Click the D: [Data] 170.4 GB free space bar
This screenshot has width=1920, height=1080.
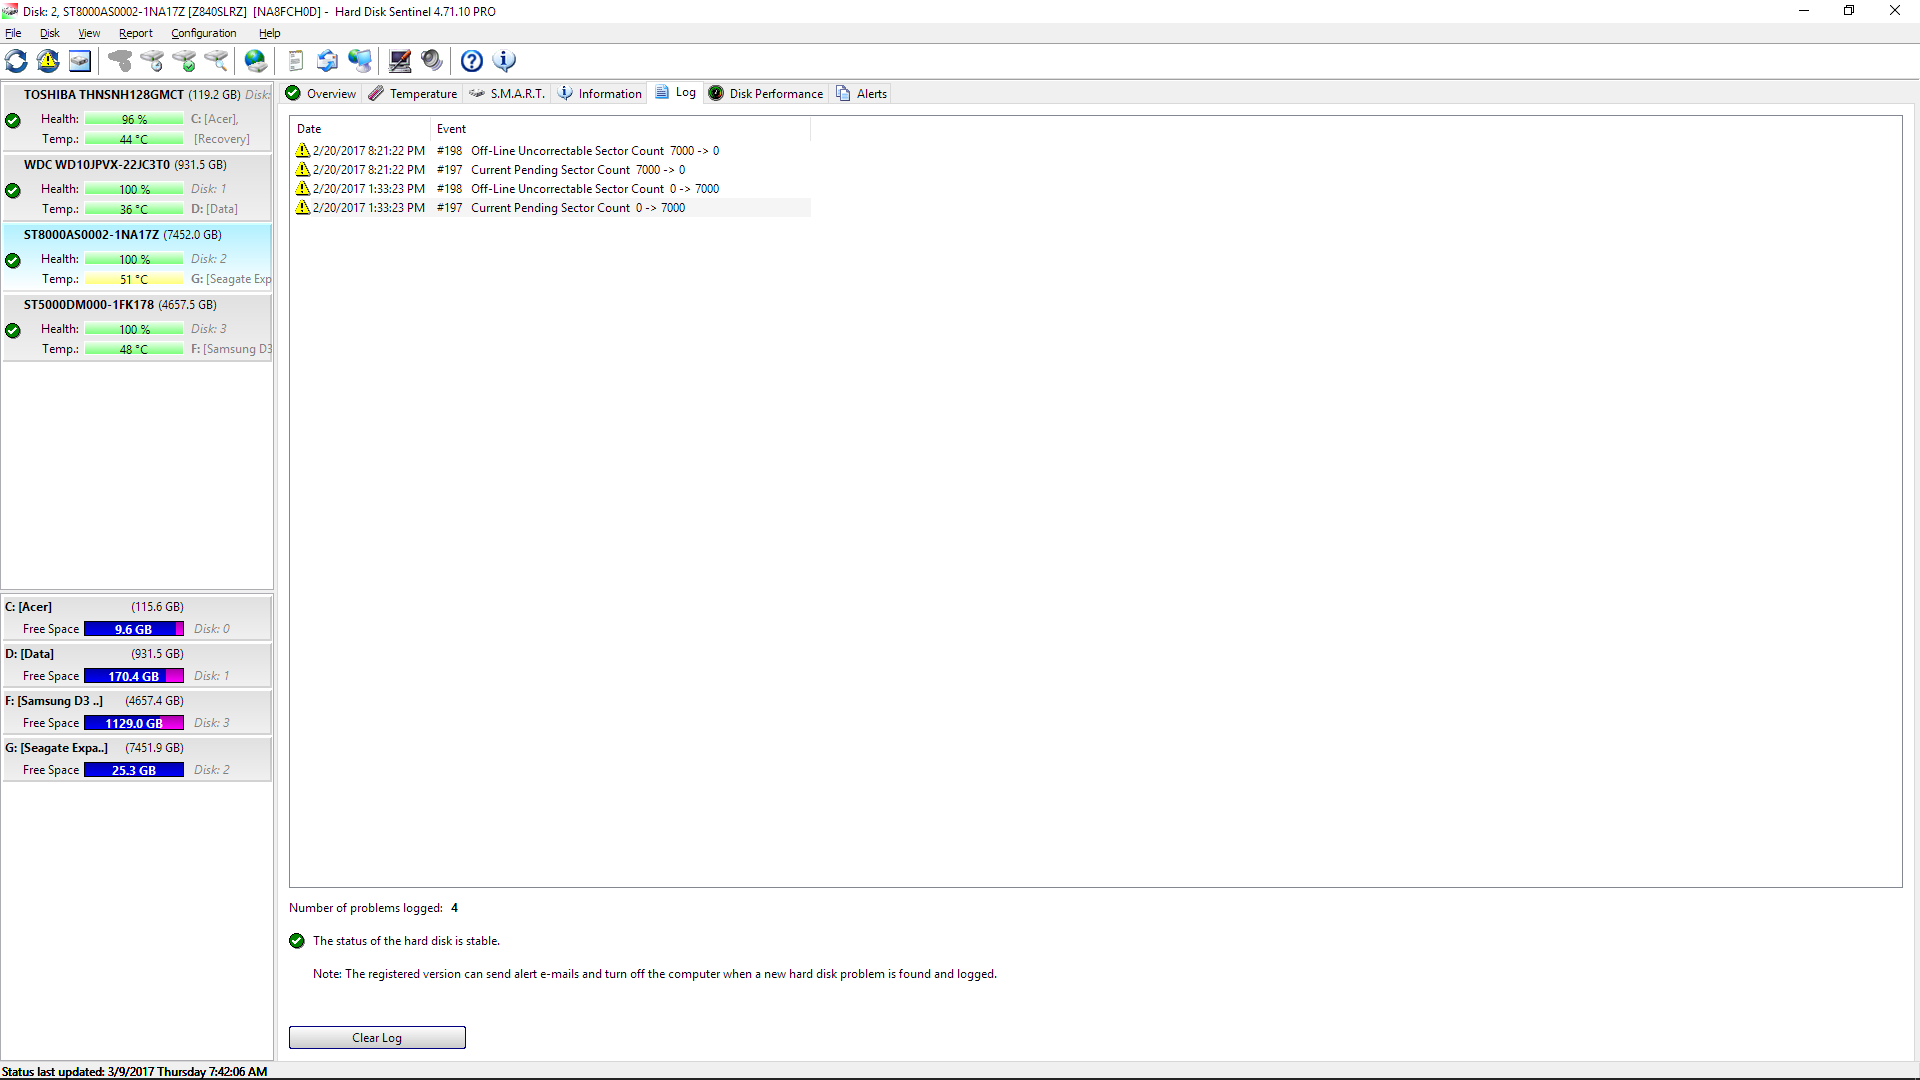(134, 676)
